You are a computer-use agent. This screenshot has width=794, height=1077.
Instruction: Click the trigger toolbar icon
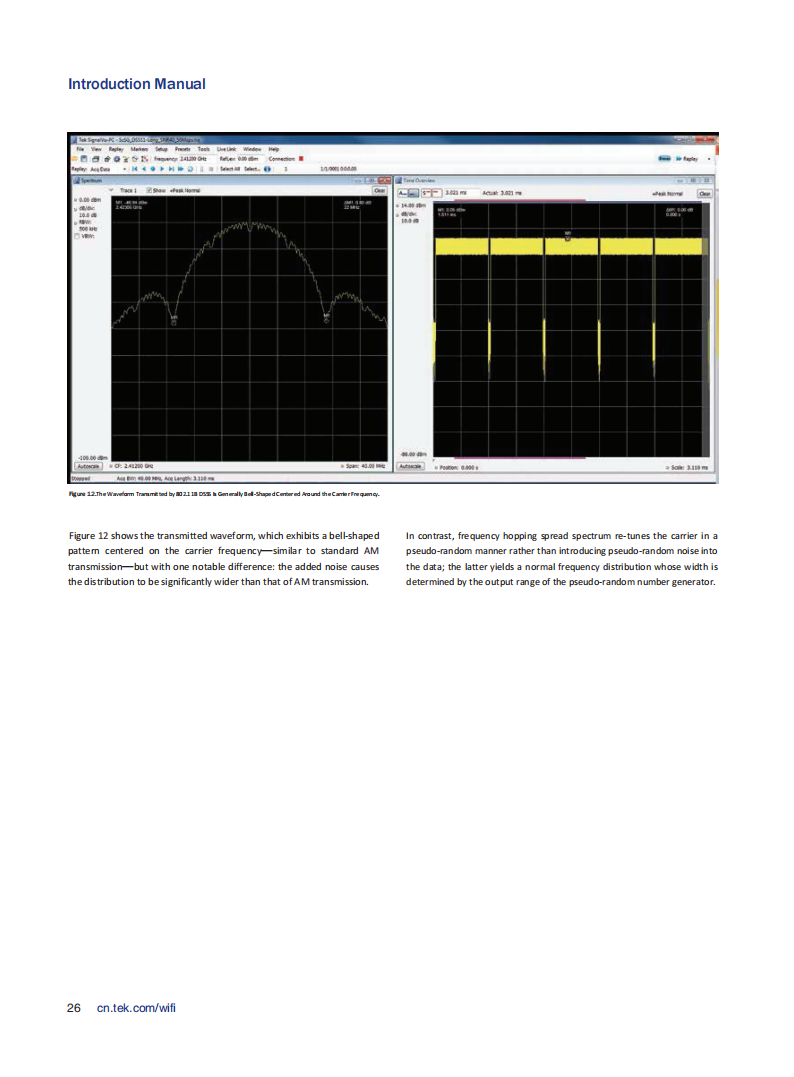126,159
